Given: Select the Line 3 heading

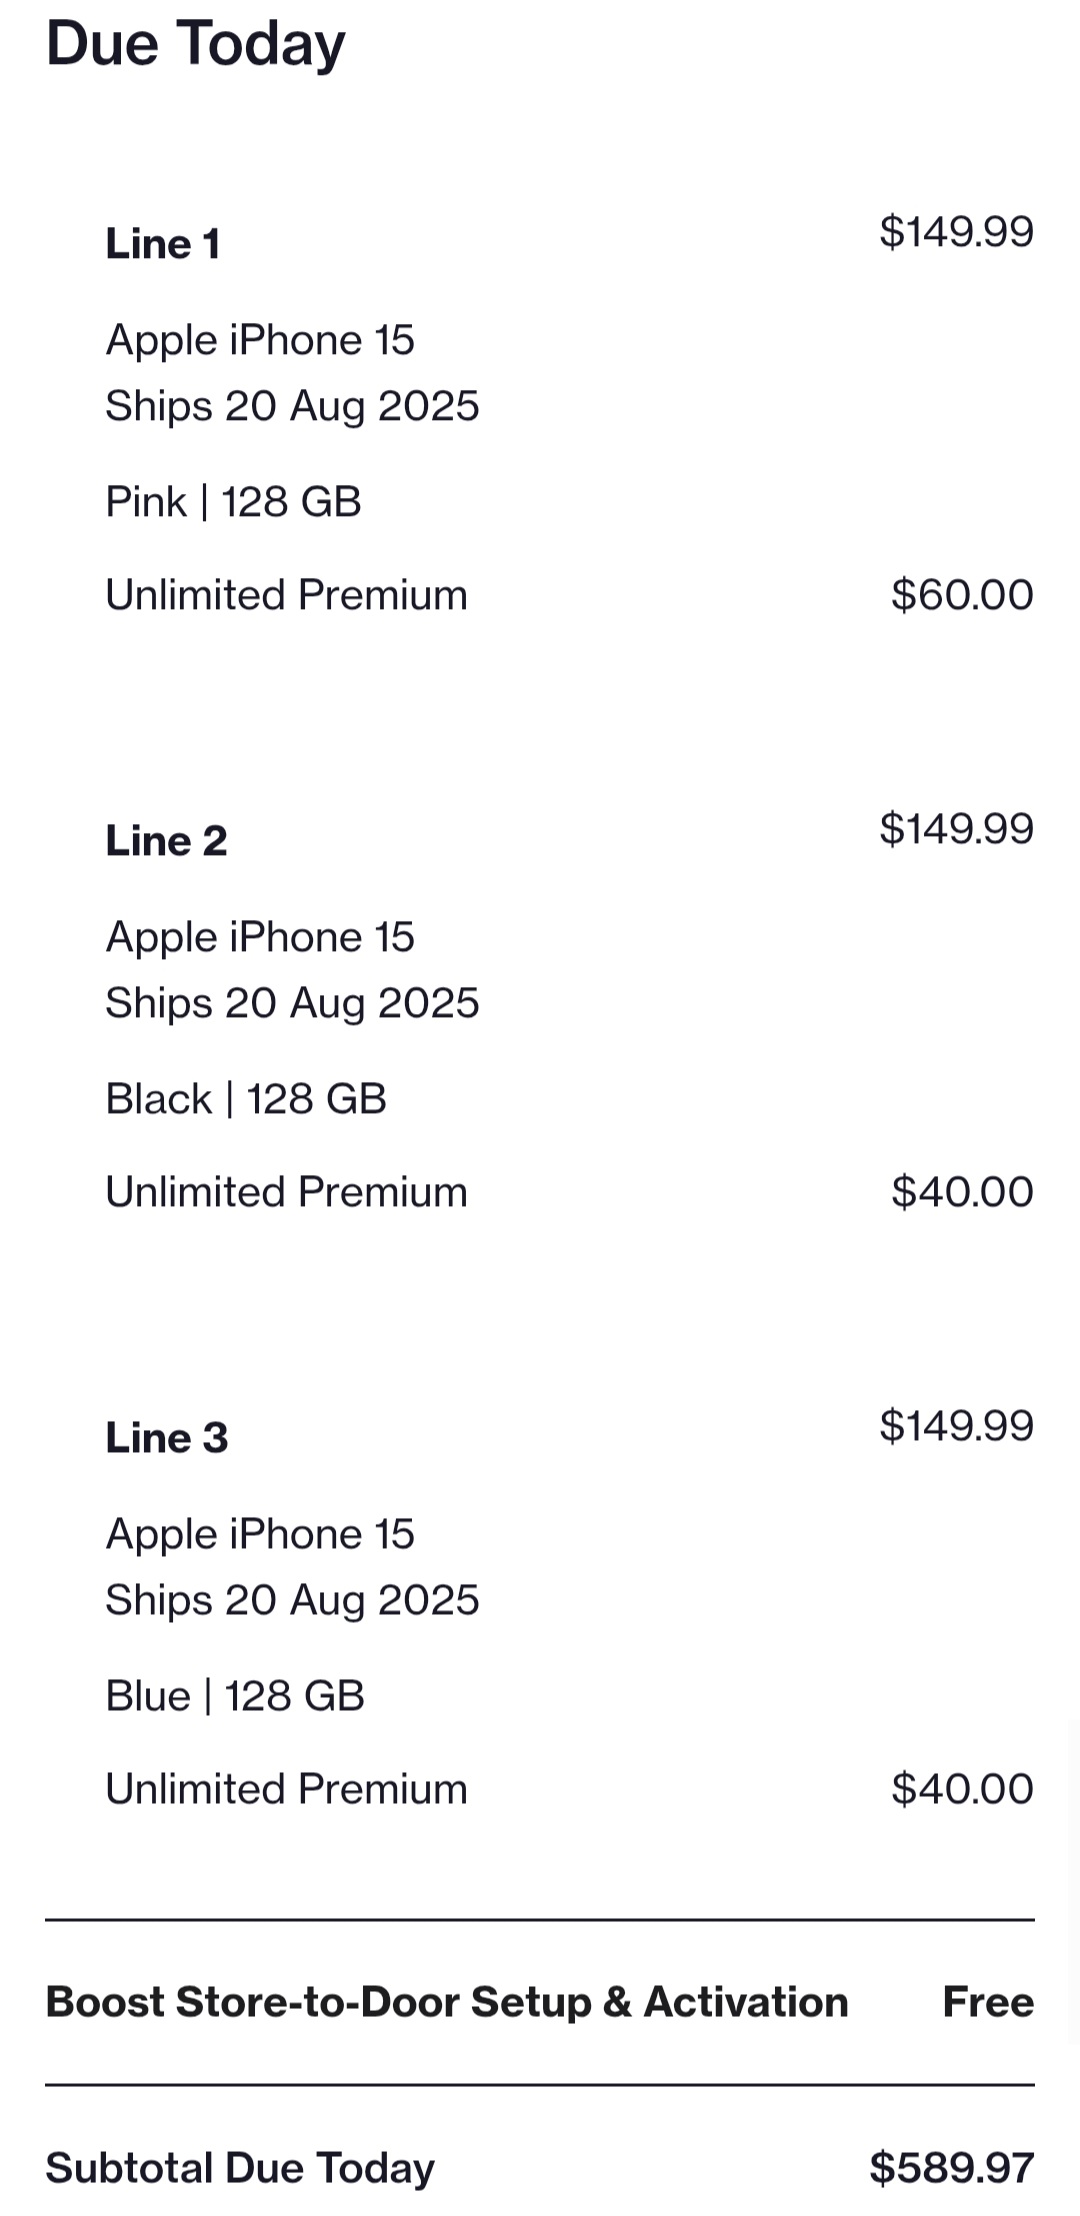Looking at the screenshot, I should coord(167,1438).
